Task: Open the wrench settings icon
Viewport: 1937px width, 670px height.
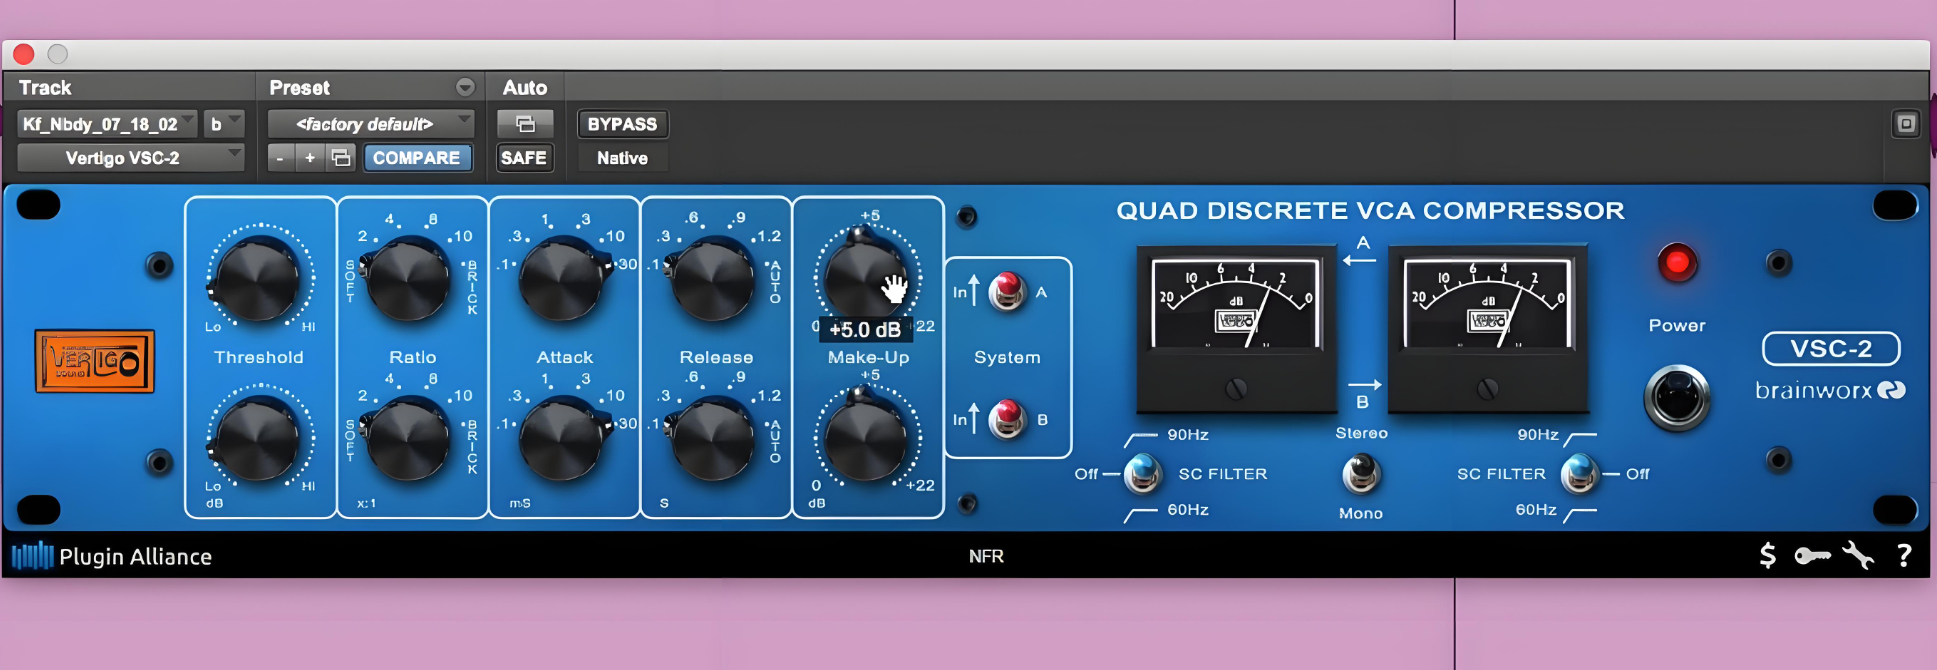Action: (x=1858, y=555)
